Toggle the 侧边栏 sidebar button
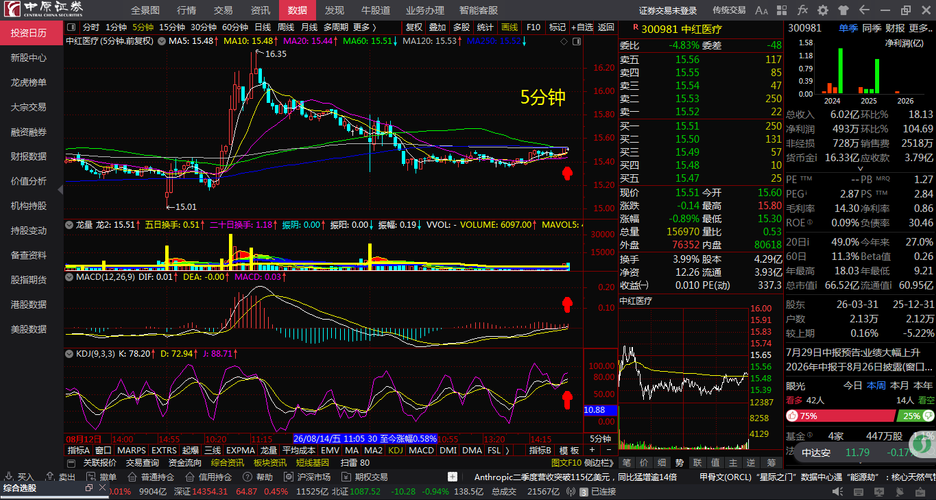The width and height of the screenshot is (936, 500). (x=599, y=462)
